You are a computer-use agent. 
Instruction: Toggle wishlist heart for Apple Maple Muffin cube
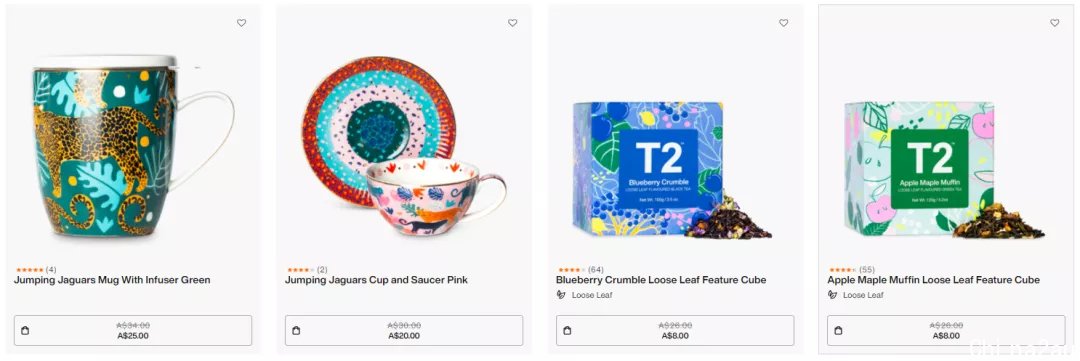click(x=1055, y=23)
